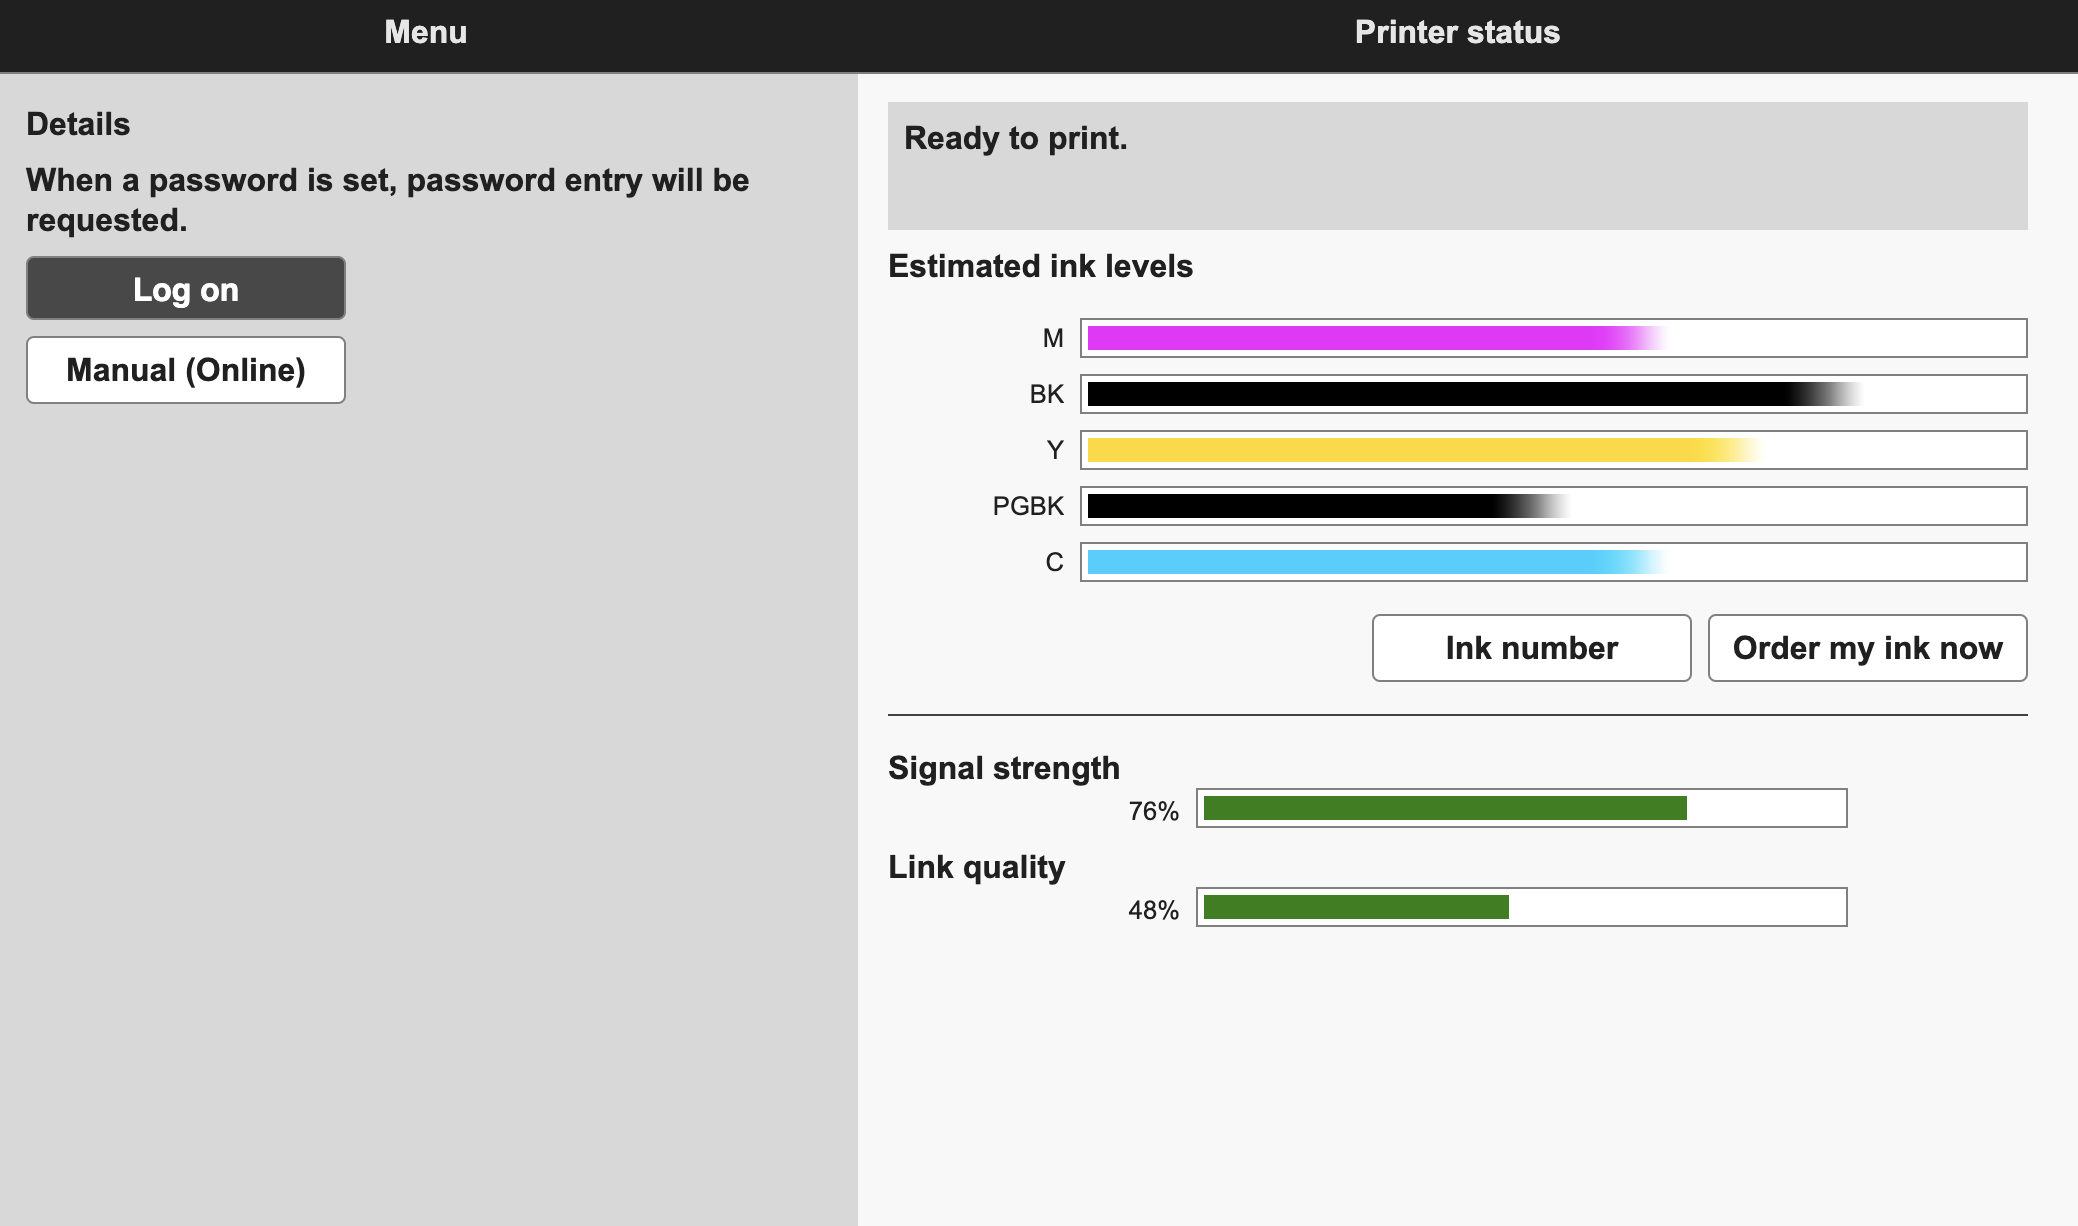Click the BK black ink level bar
This screenshot has height=1226, width=2078.
tap(1553, 394)
